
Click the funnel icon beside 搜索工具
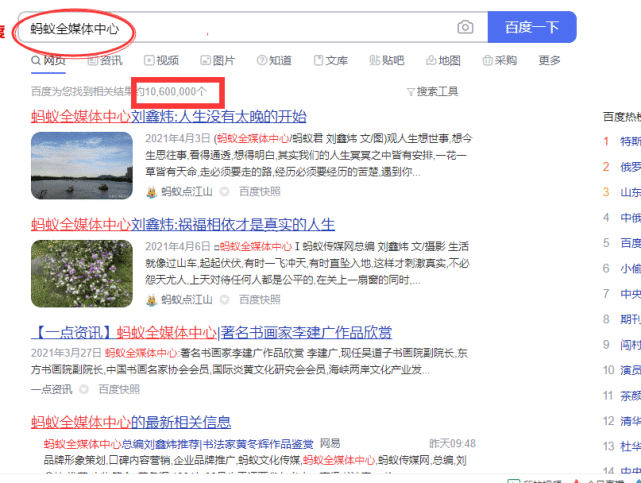point(411,92)
